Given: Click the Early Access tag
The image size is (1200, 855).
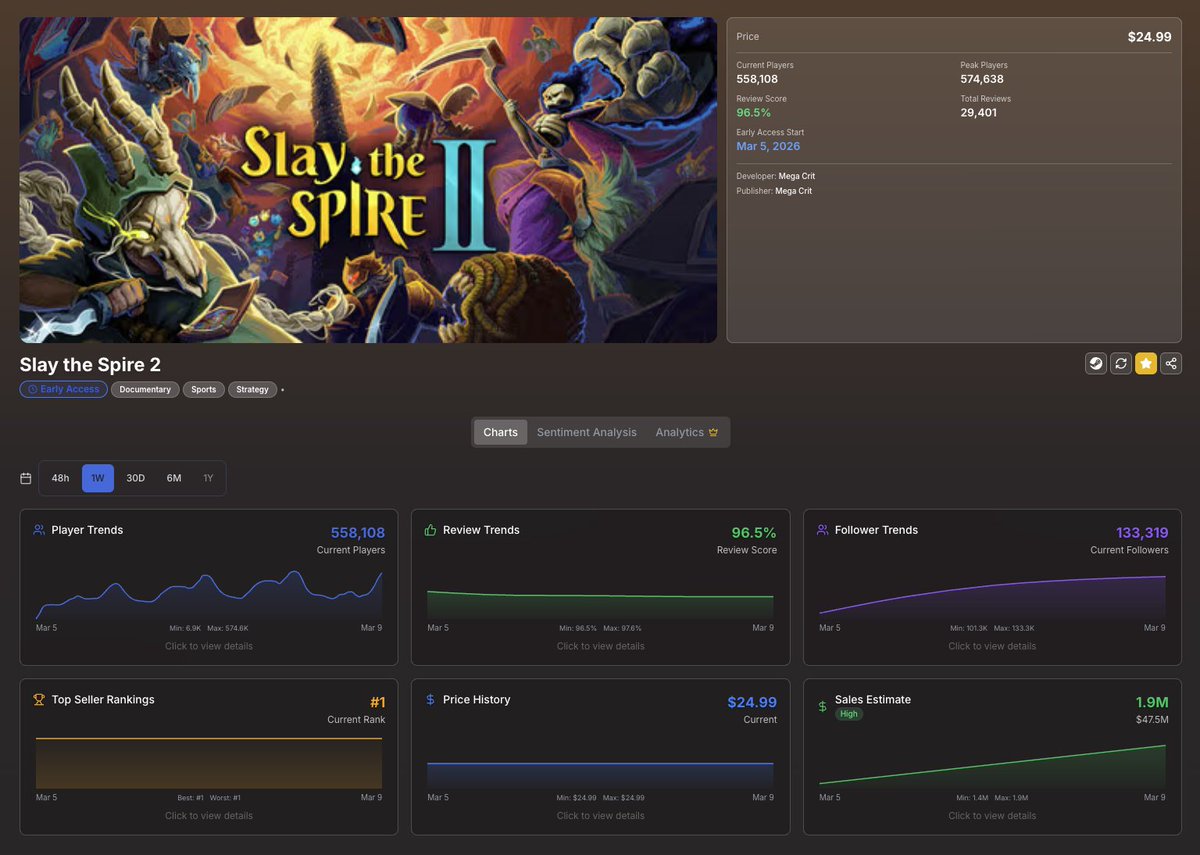Looking at the screenshot, I should pos(63,389).
